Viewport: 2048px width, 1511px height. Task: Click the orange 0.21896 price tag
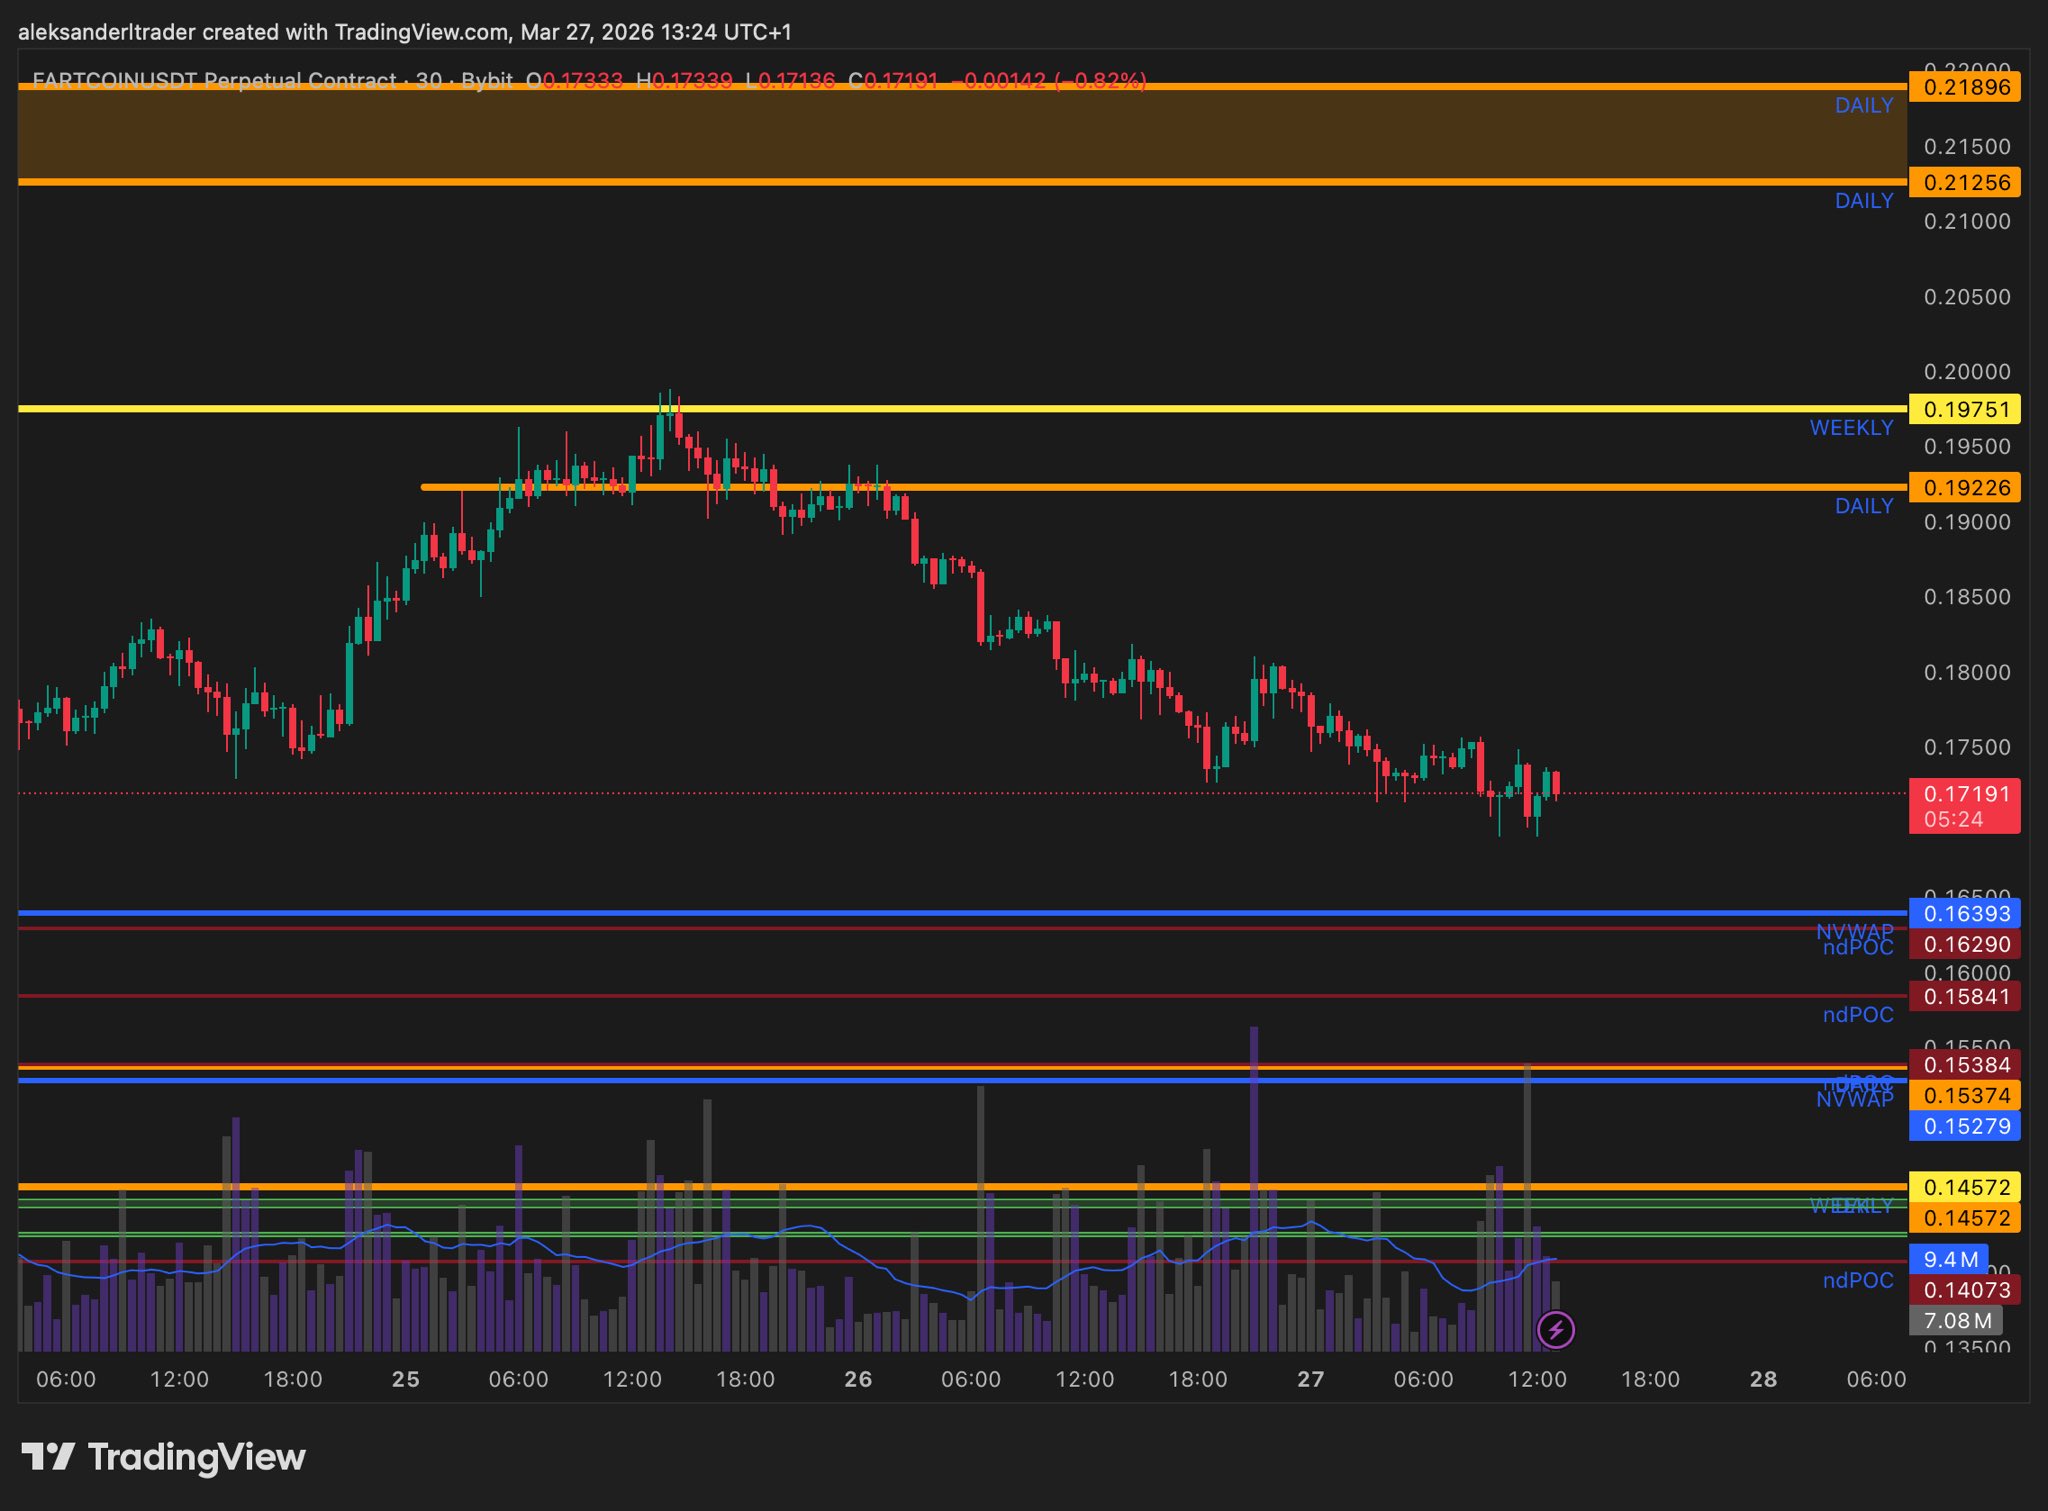(x=1964, y=87)
